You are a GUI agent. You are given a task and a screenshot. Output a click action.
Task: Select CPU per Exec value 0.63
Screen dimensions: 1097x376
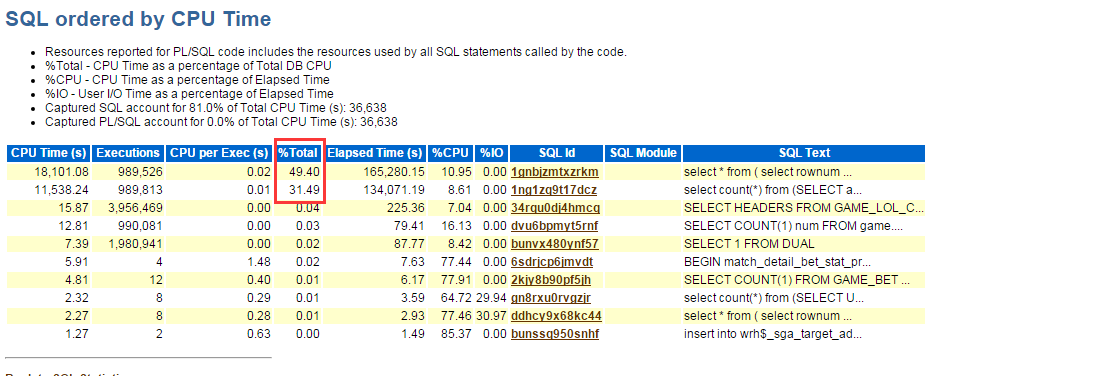(259, 334)
